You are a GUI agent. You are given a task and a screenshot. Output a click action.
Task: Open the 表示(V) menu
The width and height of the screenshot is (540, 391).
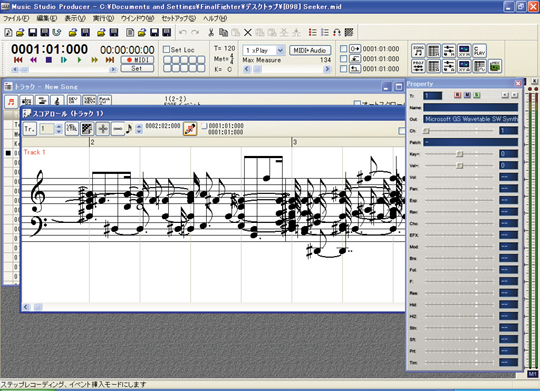pos(75,18)
